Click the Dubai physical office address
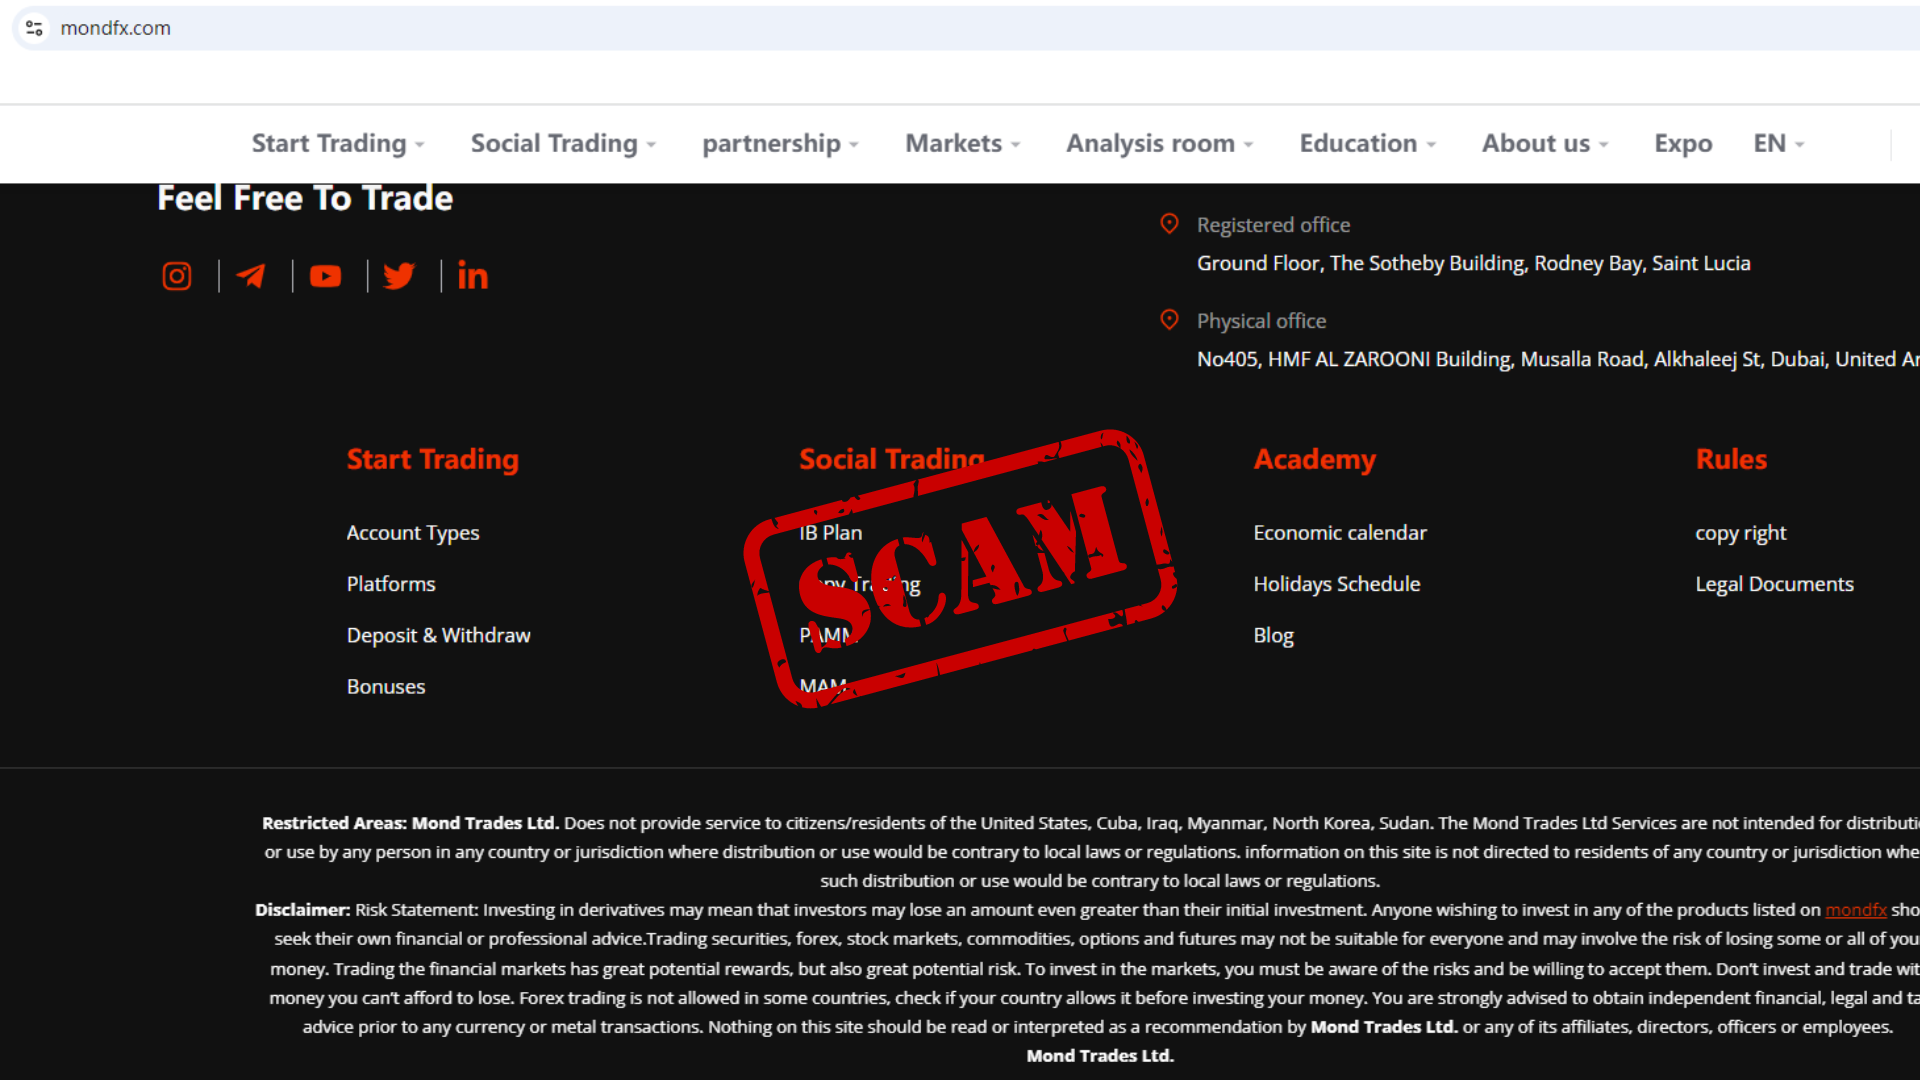 pos(1558,359)
